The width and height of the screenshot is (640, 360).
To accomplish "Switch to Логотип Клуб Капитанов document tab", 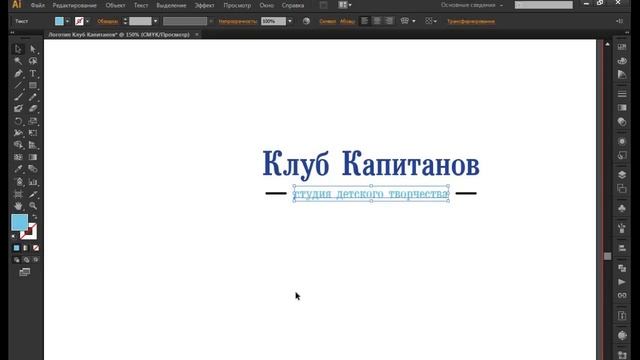I will tap(119, 35).
